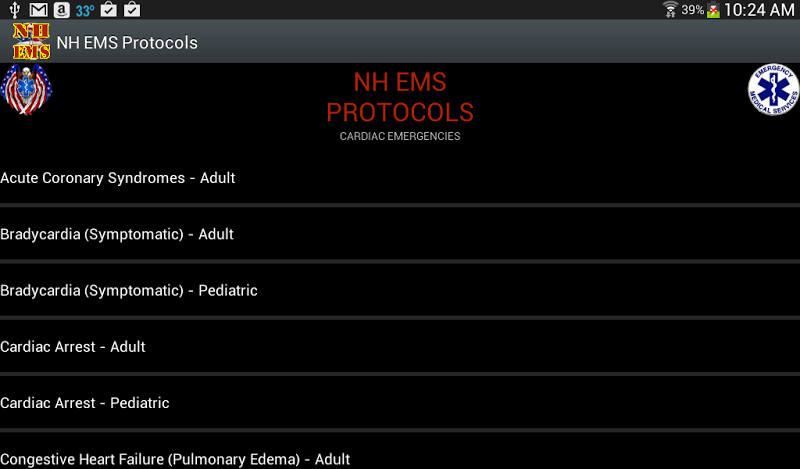Open Cardiac Arrest - Adult protocol
Image resolution: width=800 pixels, height=469 pixels.
(73, 347)
